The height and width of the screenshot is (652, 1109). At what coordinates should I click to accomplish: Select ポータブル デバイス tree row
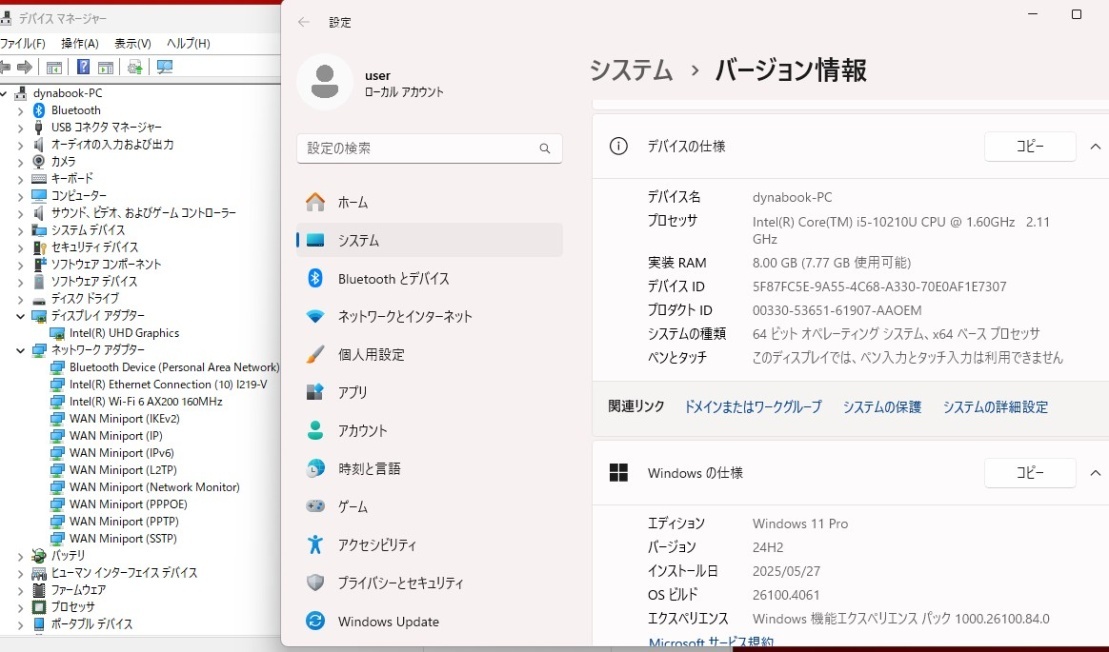(x=91, y=624)
